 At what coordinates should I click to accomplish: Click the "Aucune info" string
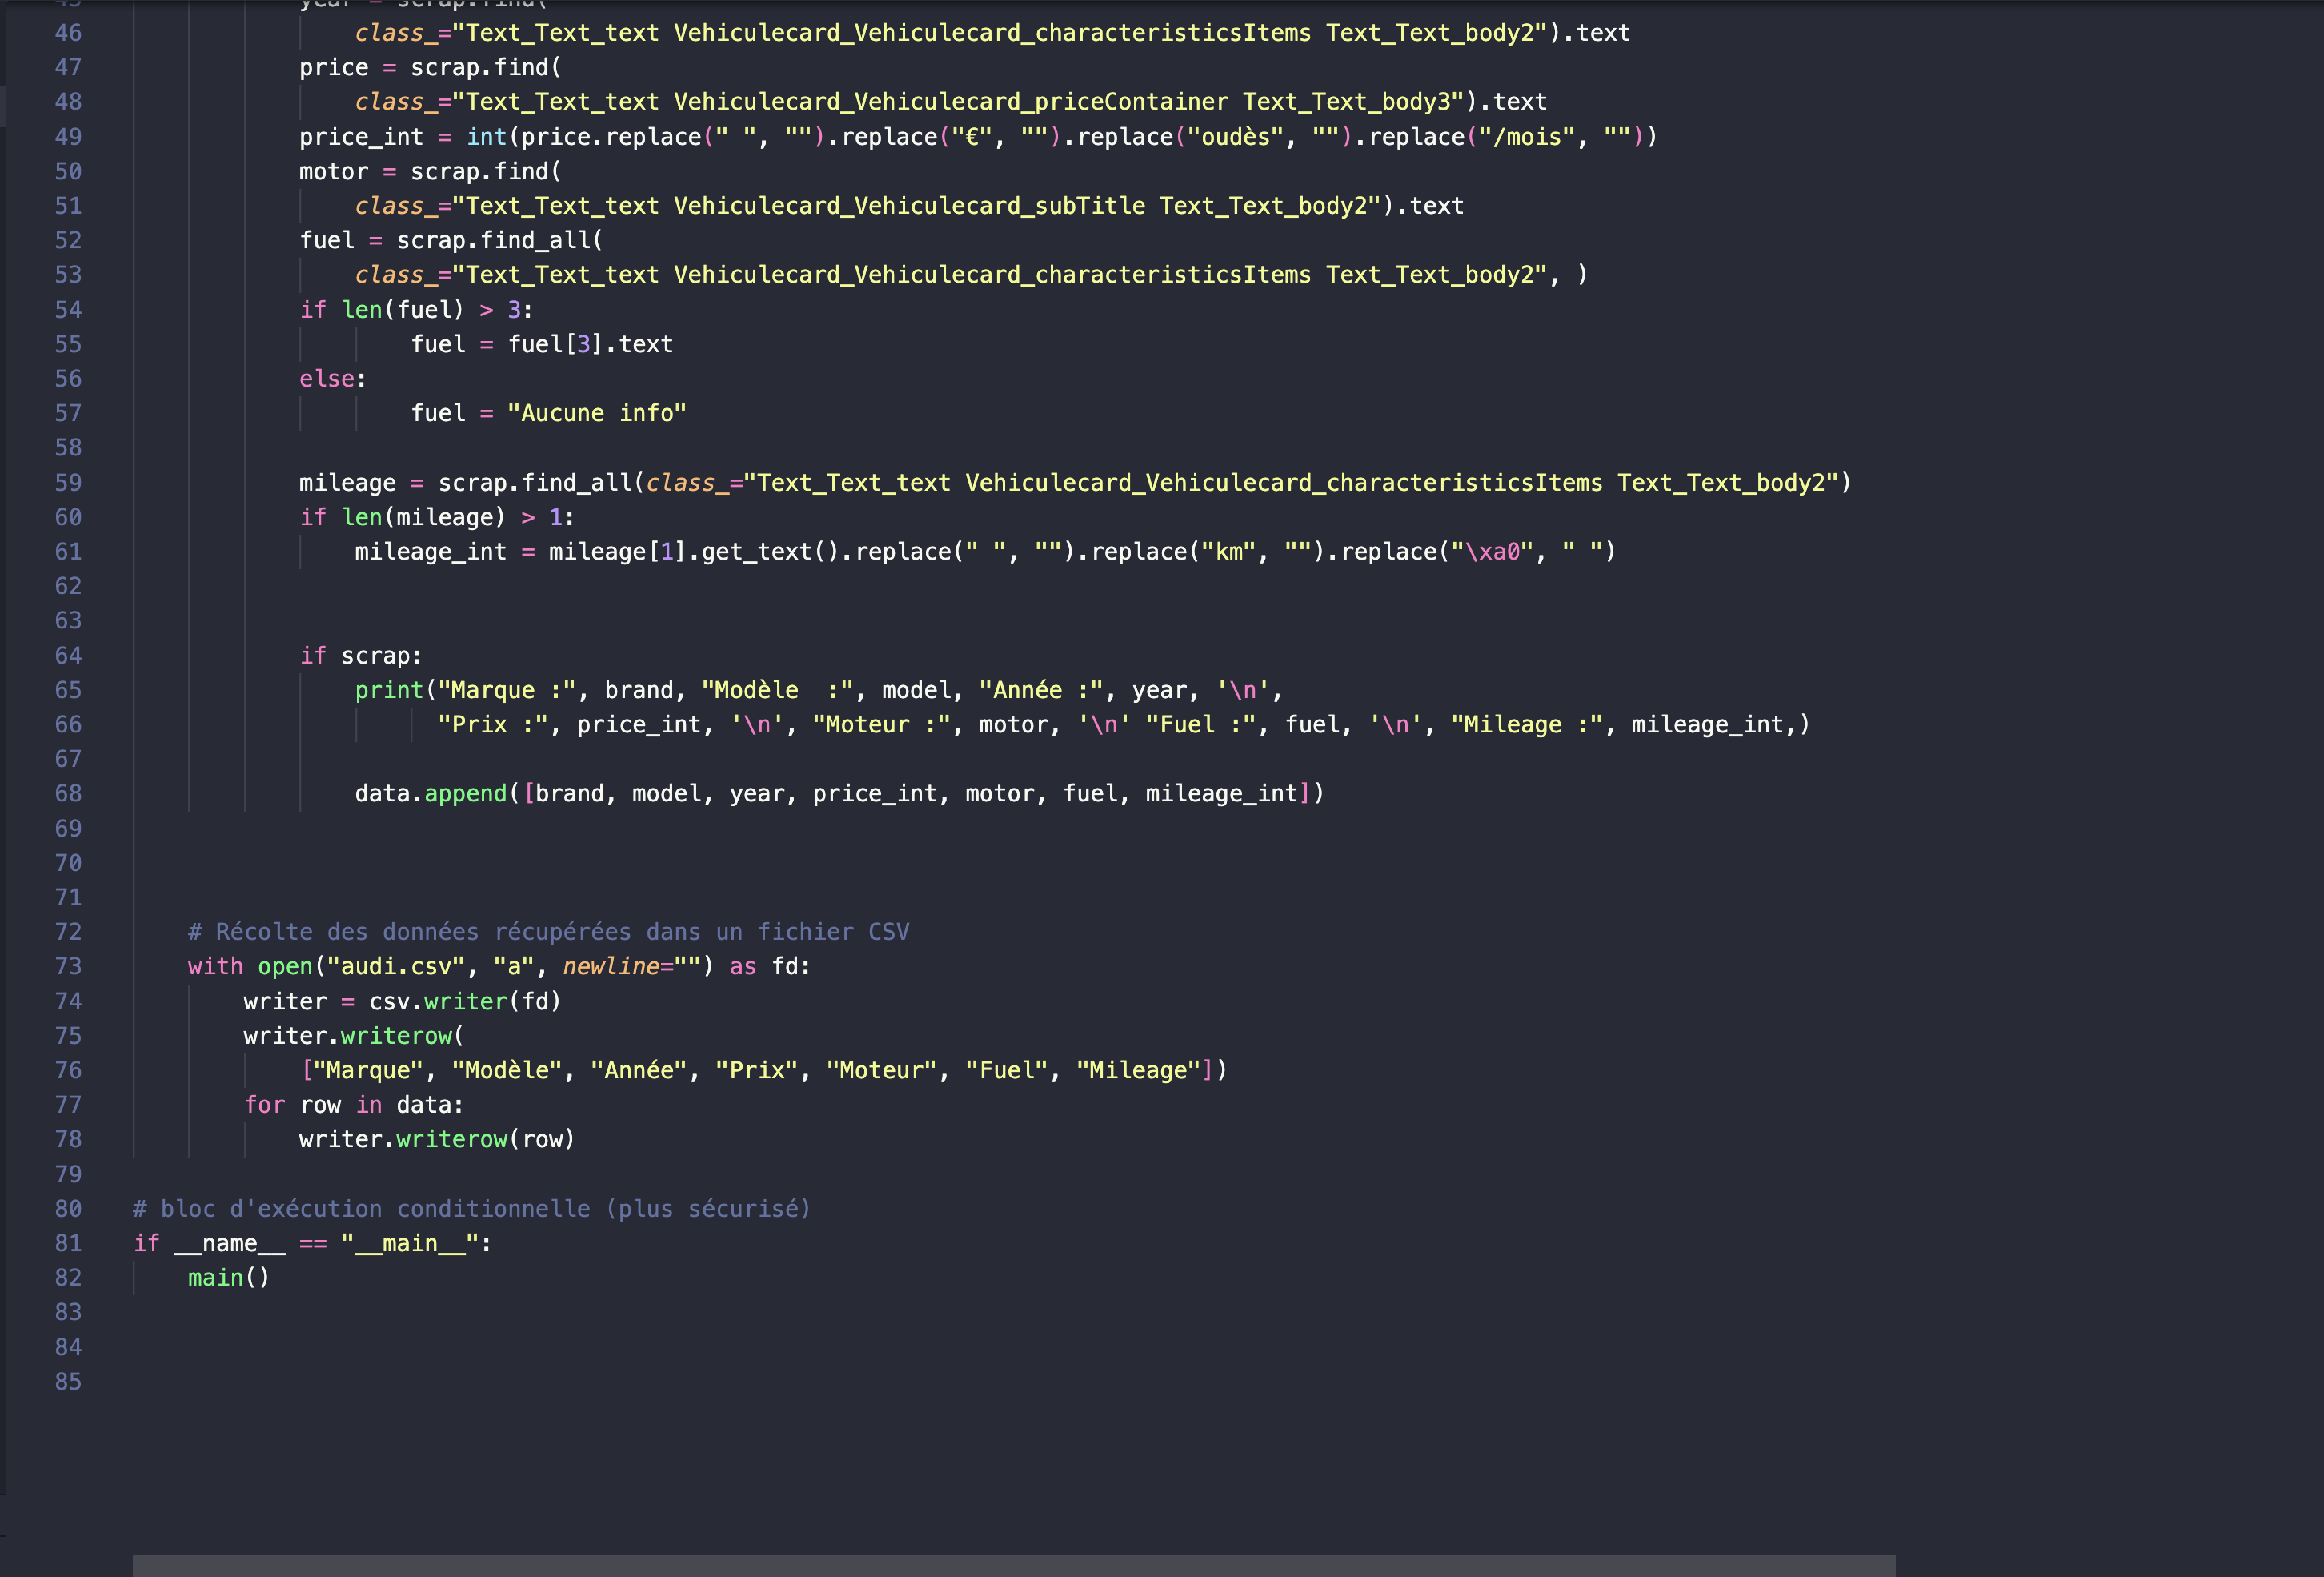[597, 414]
